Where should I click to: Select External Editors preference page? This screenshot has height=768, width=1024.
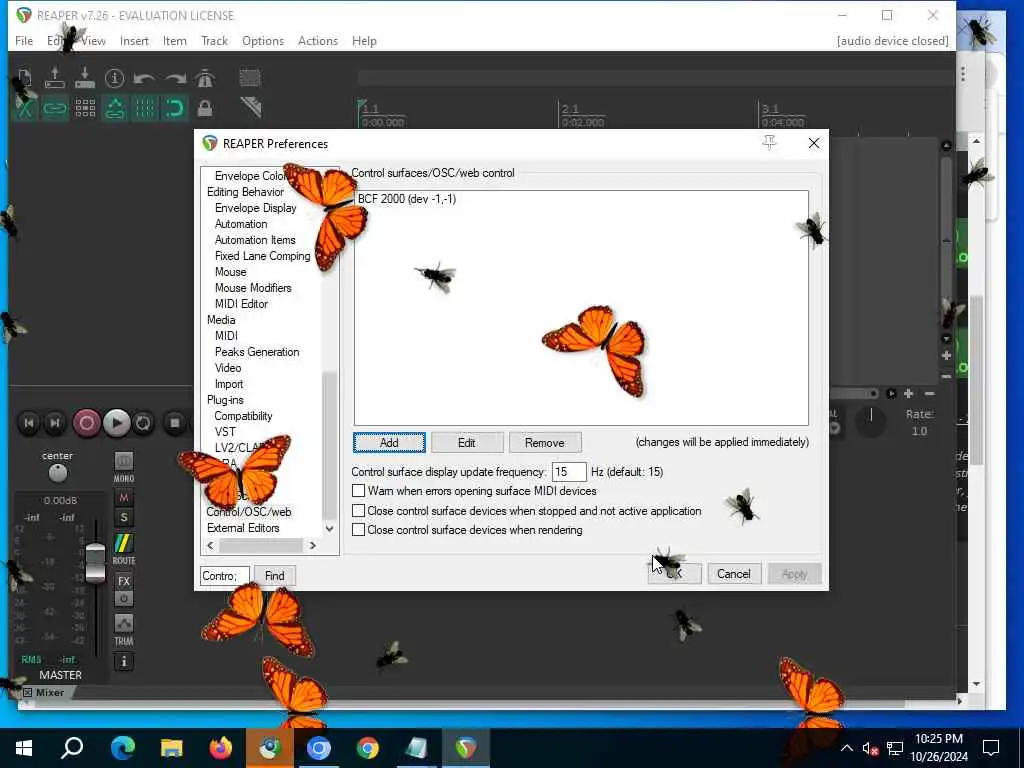pos(243,528)
